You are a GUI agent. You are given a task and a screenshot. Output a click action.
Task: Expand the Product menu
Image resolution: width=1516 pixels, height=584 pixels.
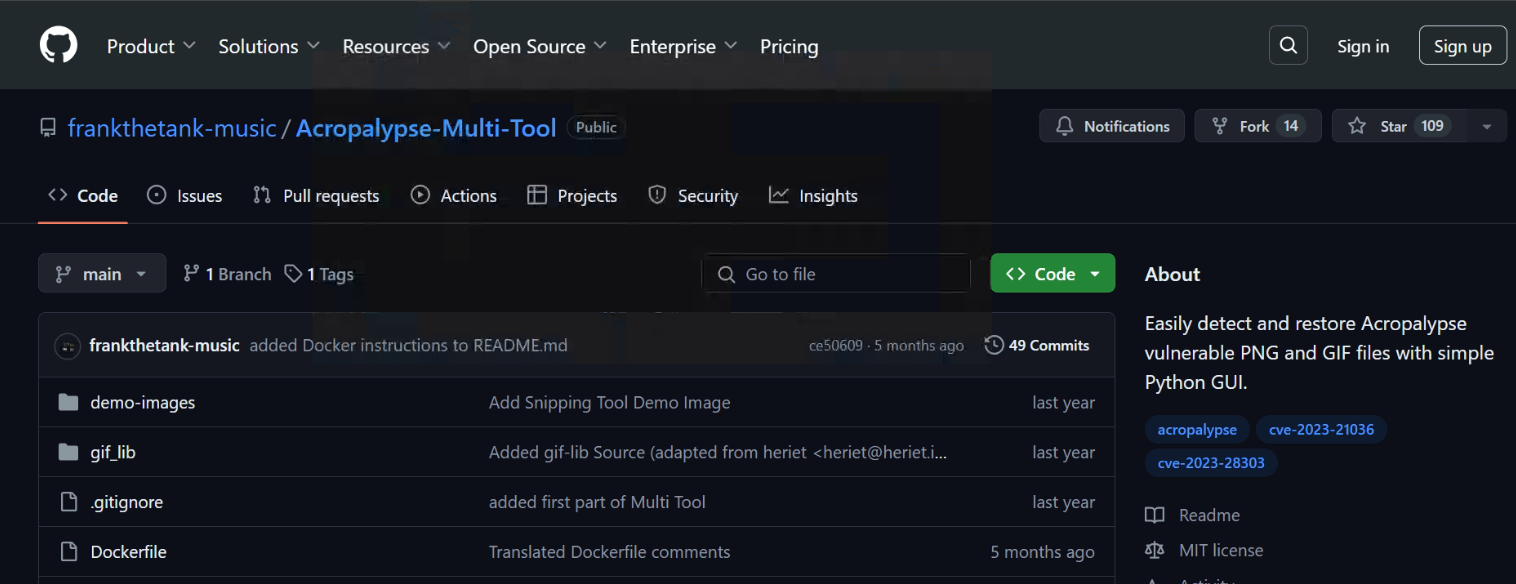pos(151,46)
